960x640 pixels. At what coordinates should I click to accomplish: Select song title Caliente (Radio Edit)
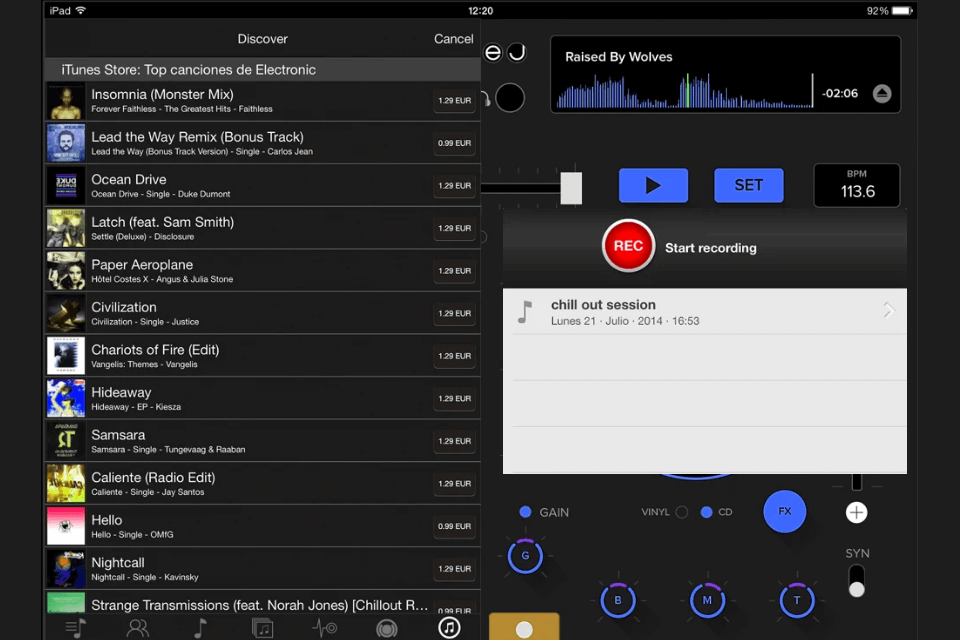pyautogui.click(x=153, y=478)
